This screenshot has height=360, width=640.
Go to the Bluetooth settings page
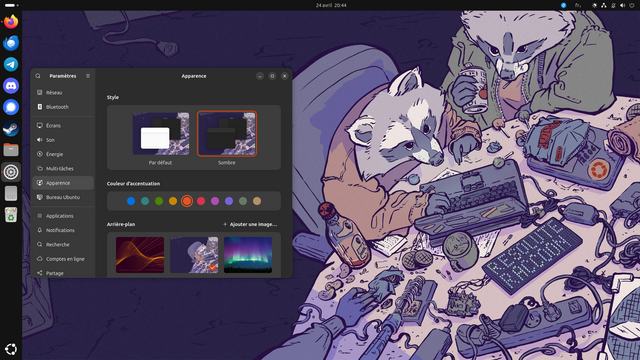pyautogui.click(x=63, y=107)
